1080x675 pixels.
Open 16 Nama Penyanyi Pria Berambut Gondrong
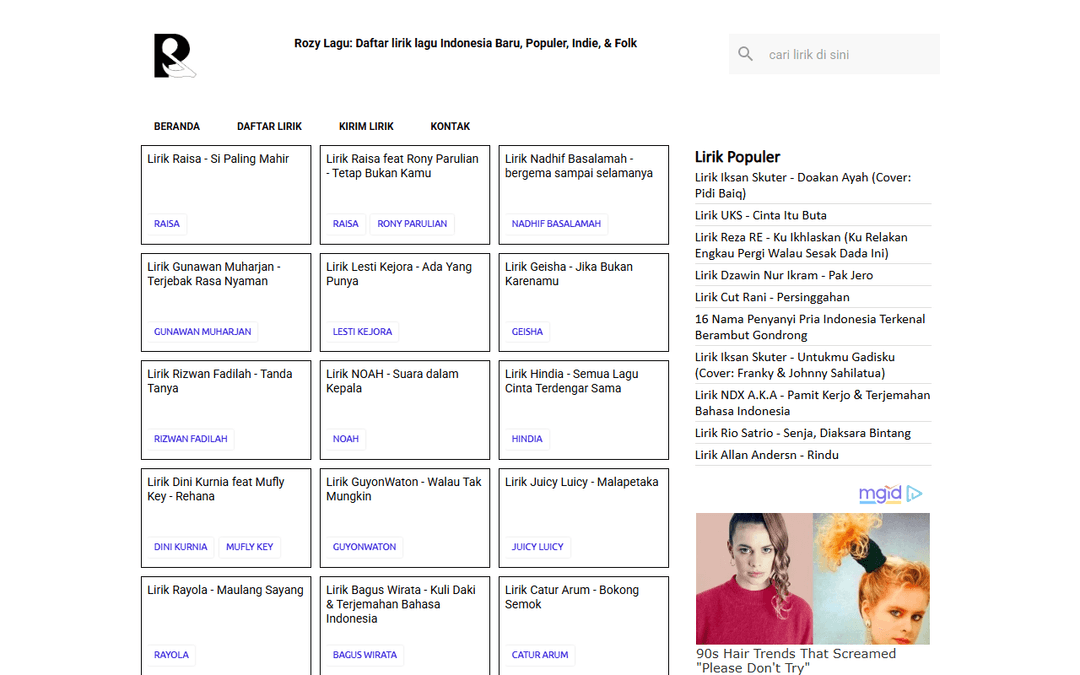(x=810, y=327)
